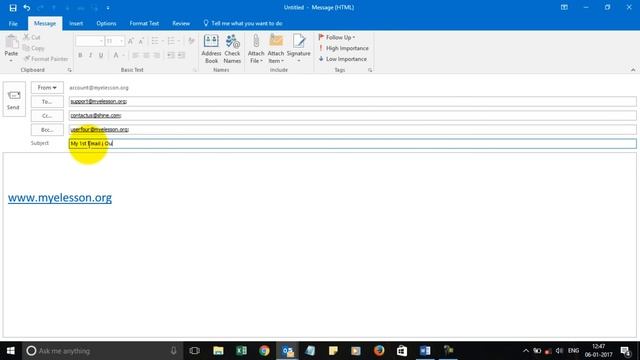Viewport: 640px width, 360px height.
Task: Click the Bcc... button
Action: (x=47, y=130)
